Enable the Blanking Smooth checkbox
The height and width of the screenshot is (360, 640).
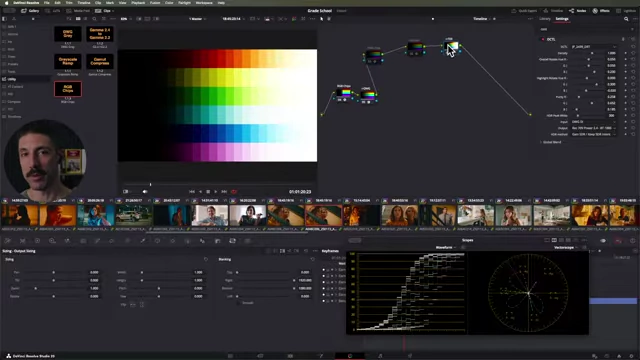(238, 303)
